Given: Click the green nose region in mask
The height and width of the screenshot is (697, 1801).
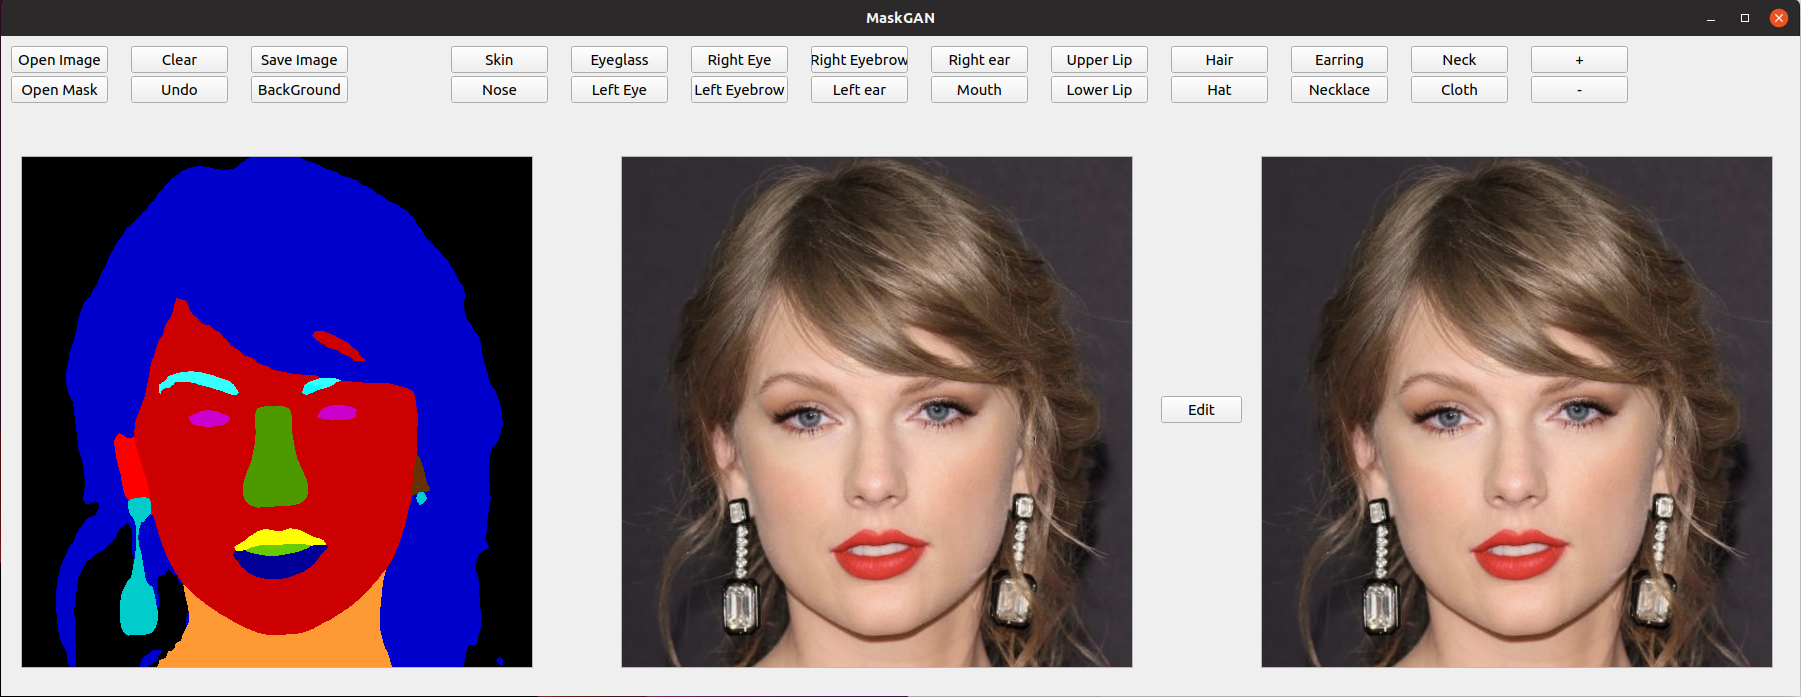Looking at the screenshot, I should coord(275,455).
